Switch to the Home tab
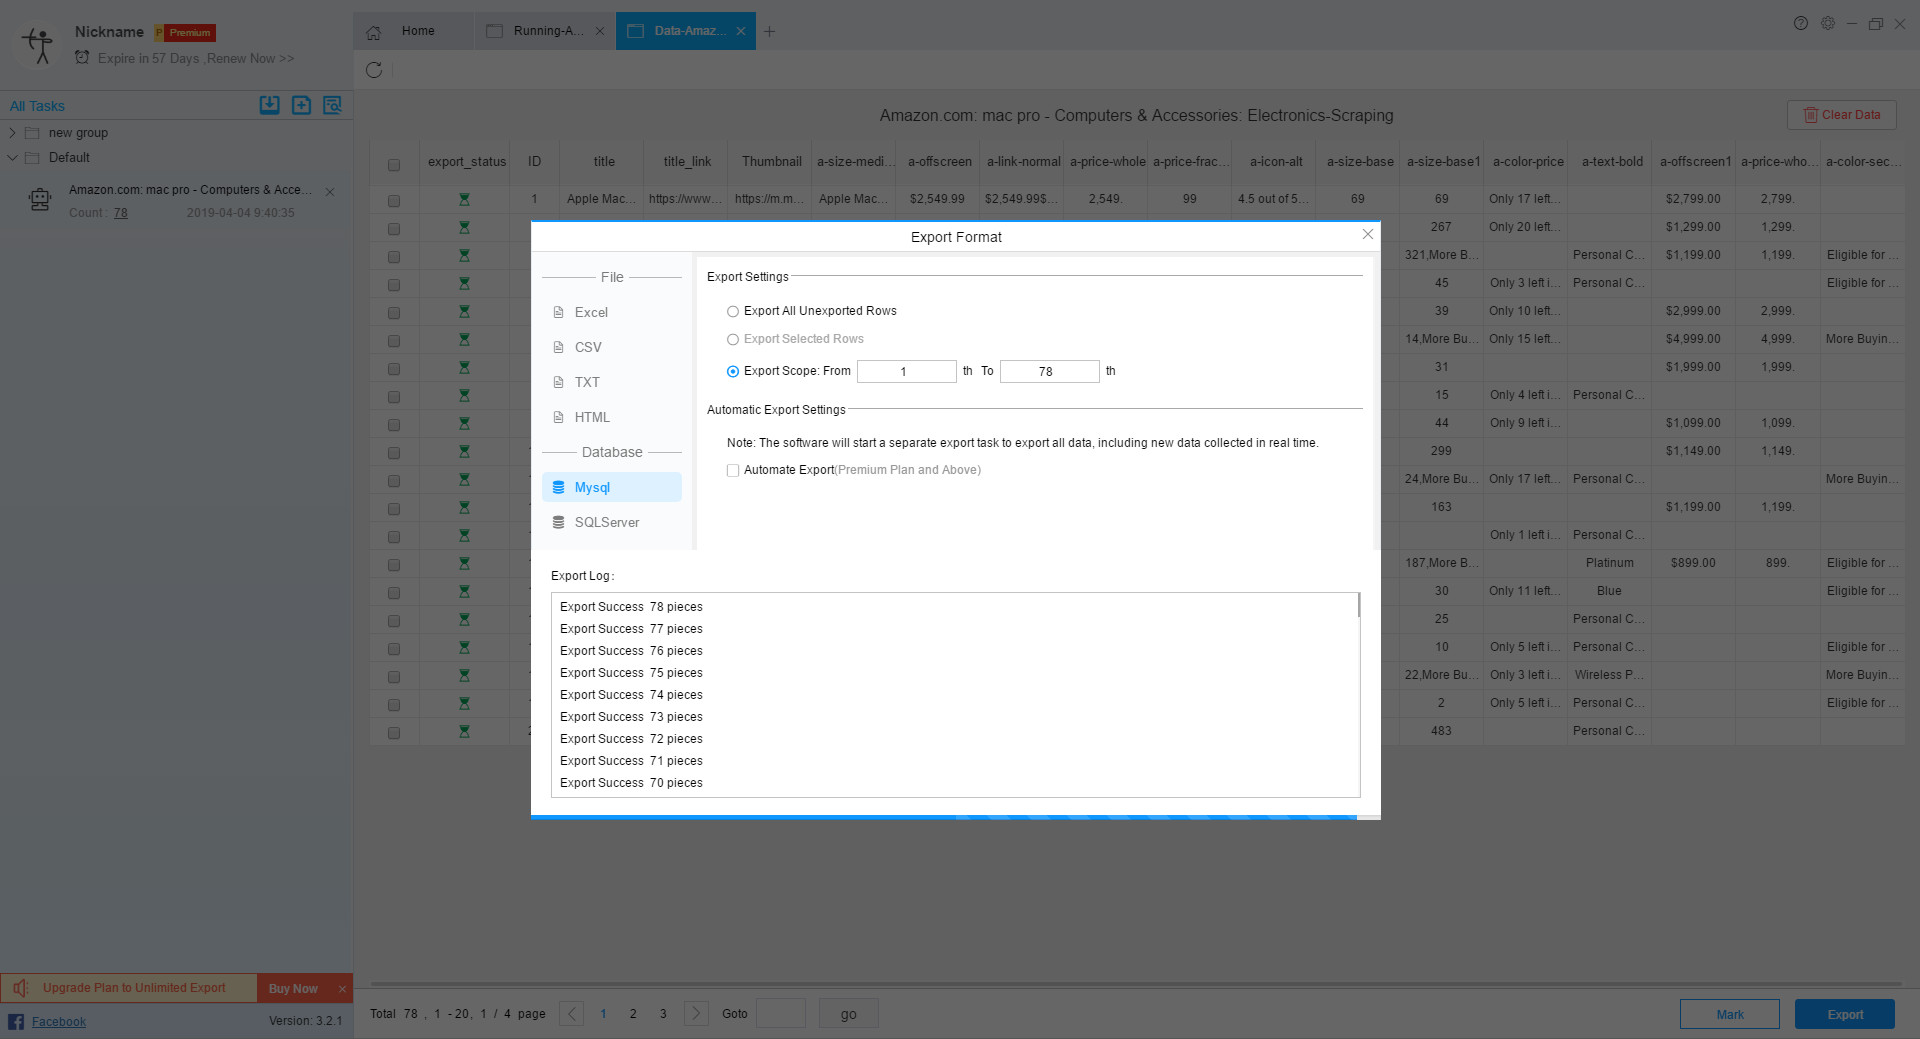This screenshot has height=1039, width=1920. pos(412,31)
